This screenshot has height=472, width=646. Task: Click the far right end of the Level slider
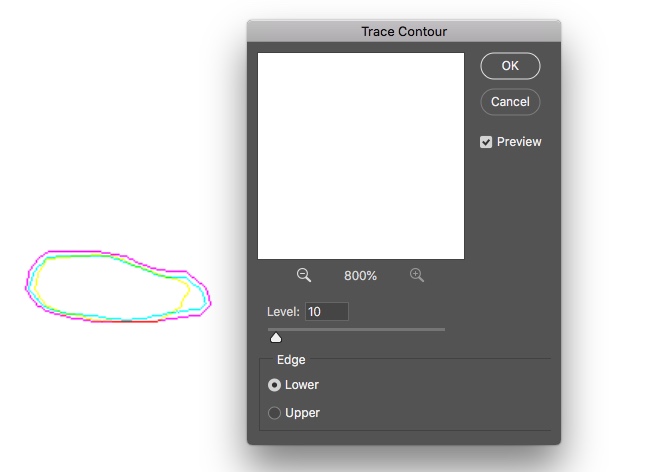[x=444, y=329]
